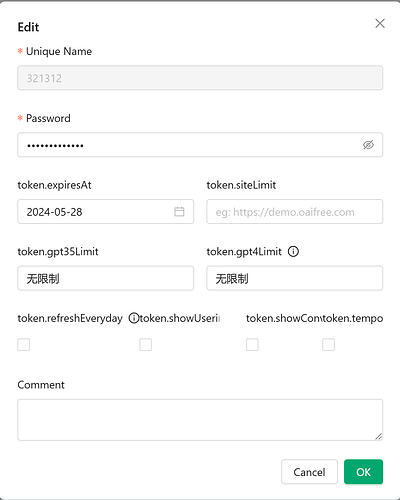Click the disabled Unique Name field
Viewport: 400px width, 500px height.
tap(200, 78)
